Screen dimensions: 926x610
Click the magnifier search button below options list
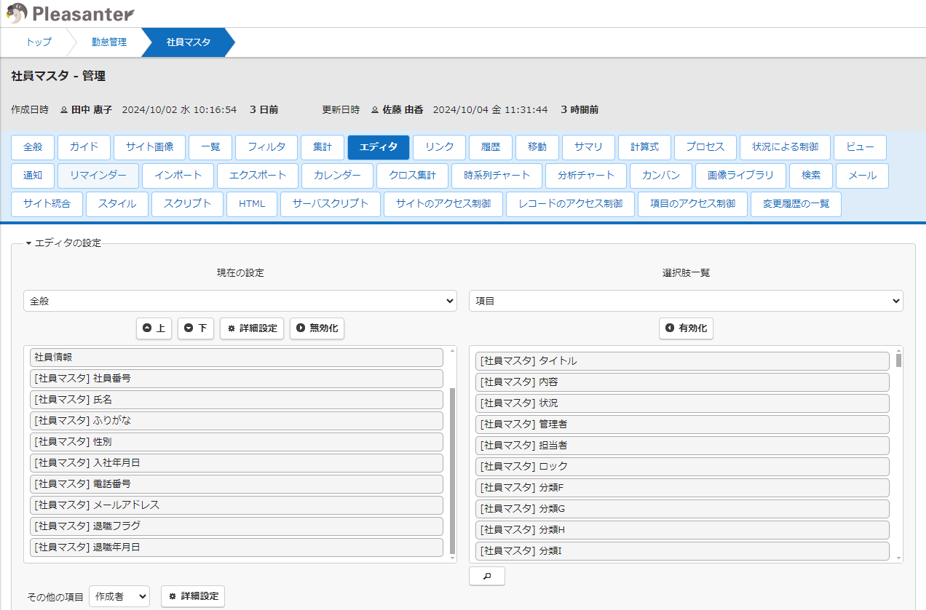(487, 576)
